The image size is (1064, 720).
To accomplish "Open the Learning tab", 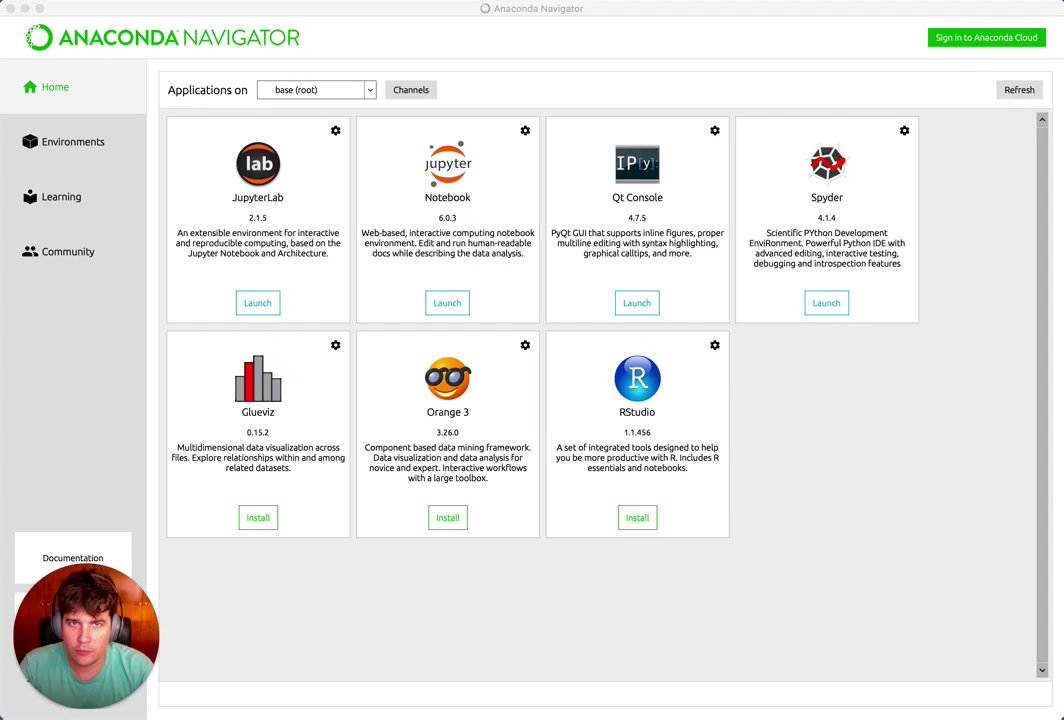I will [73, 196].
